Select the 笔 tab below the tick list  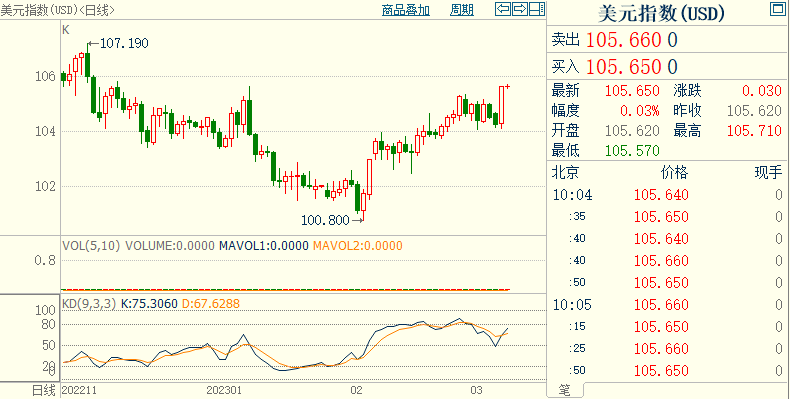[x=565, y=390]
